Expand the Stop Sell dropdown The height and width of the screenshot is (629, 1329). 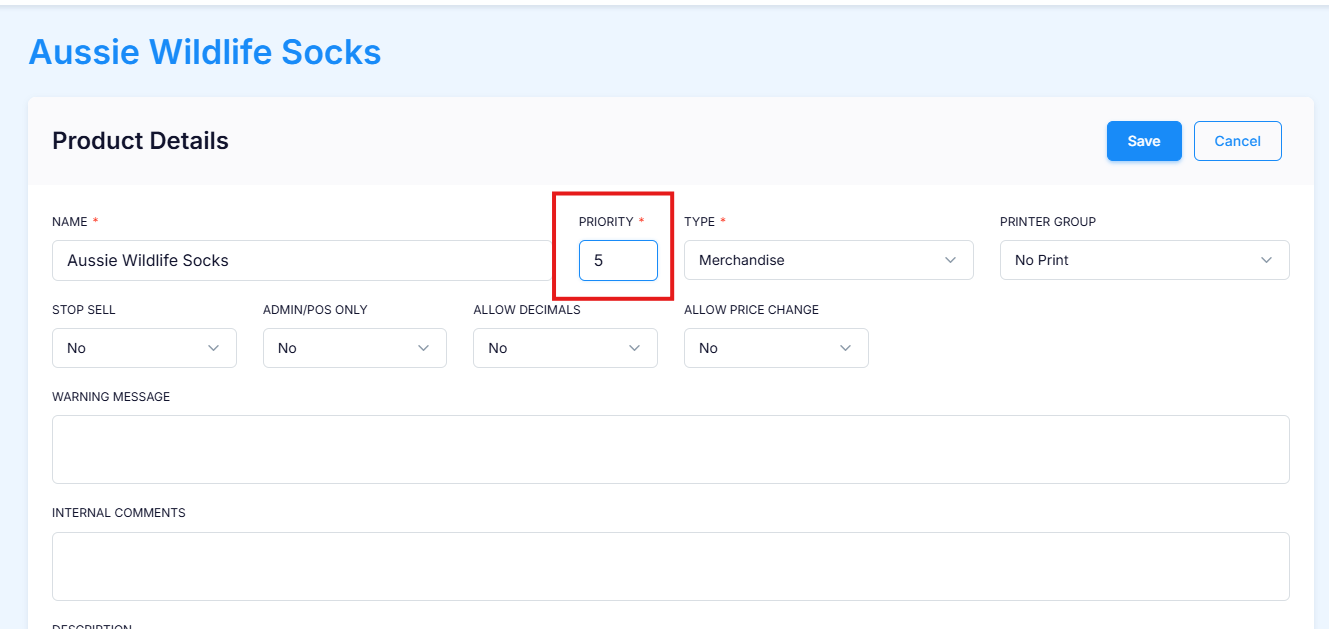pyautogui.click(x=144, y=348)
